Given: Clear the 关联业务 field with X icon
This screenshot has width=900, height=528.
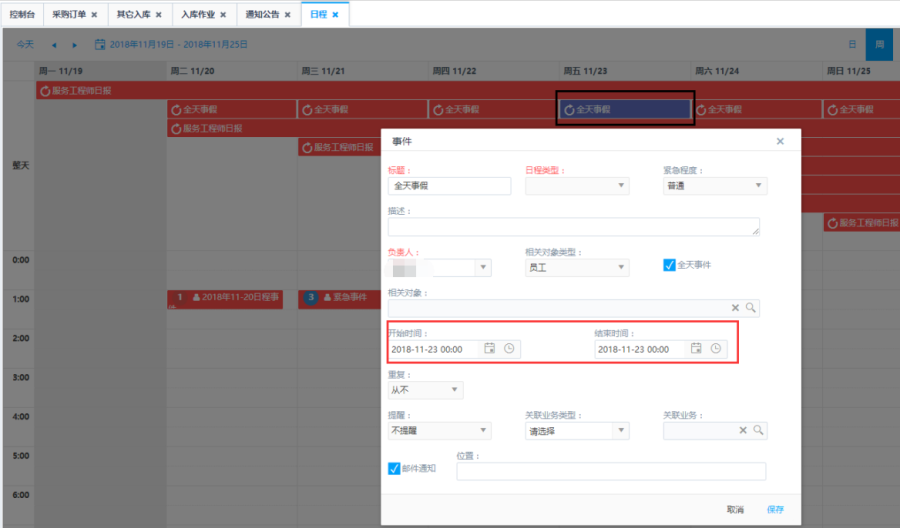Looking at the screenshot, I should pos(743,430).
